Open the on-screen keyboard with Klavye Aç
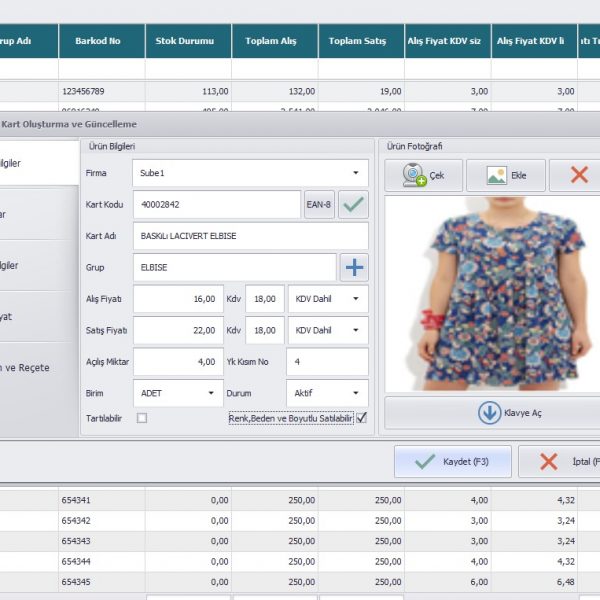 [x=492, y=413]
